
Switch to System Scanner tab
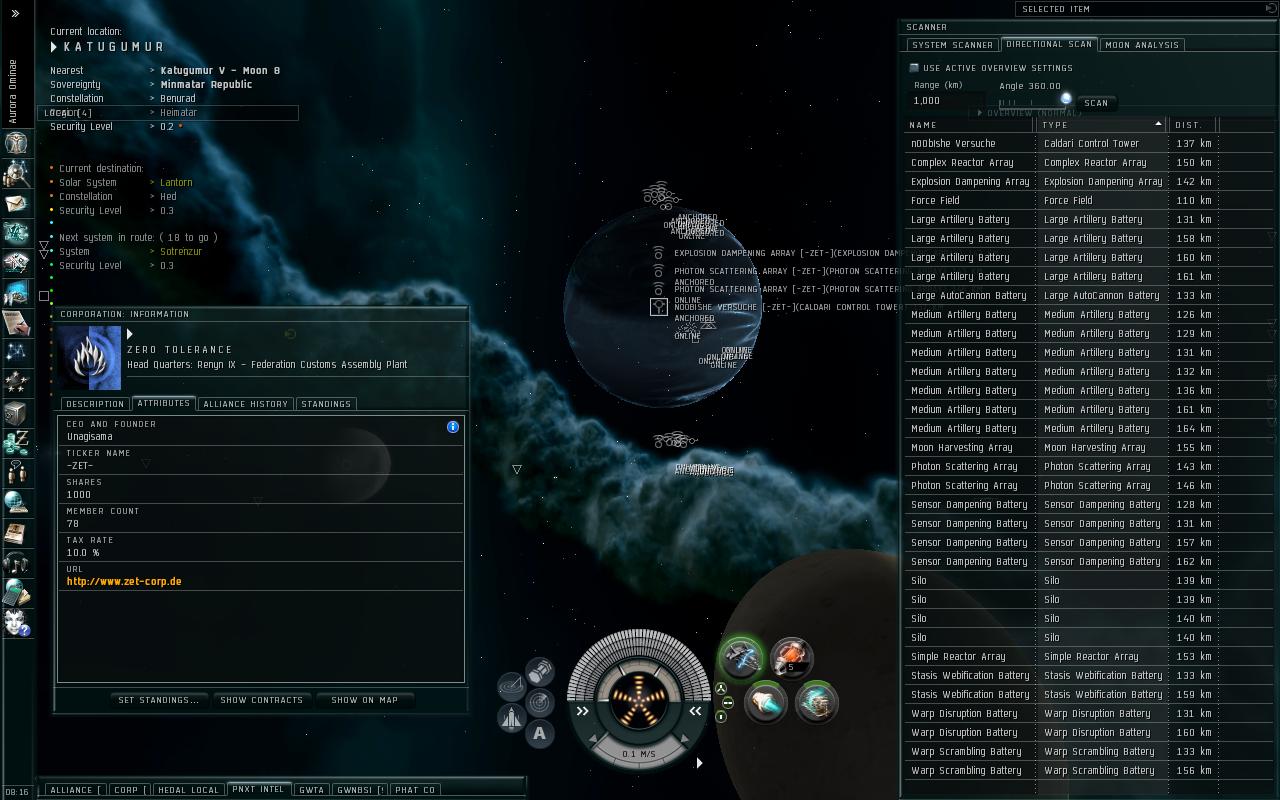pyautogui.click(x=953, y=45)
